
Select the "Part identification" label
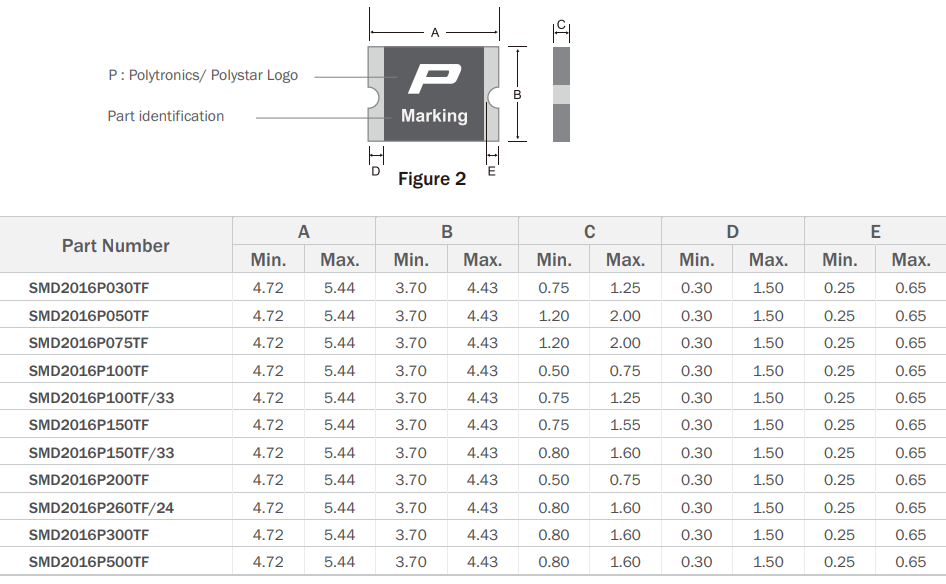coord(166,116)
